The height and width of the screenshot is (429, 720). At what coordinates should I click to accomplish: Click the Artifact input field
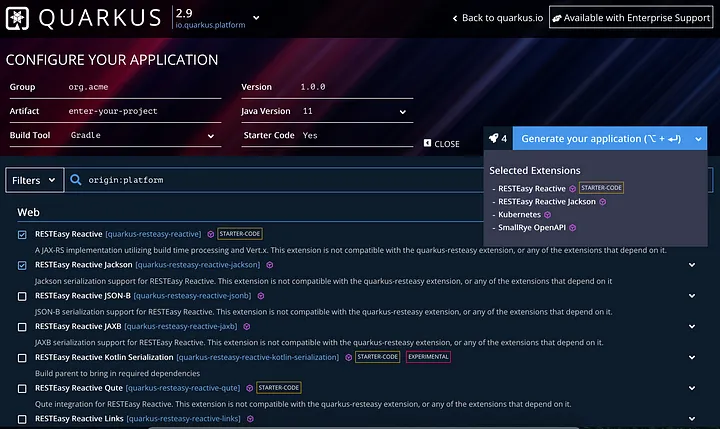click(144, 111)
